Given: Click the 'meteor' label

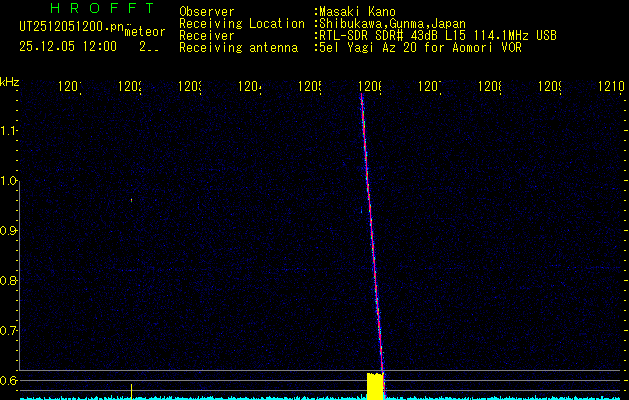Looking at the screenshot, I should click(x=144, y=33).
